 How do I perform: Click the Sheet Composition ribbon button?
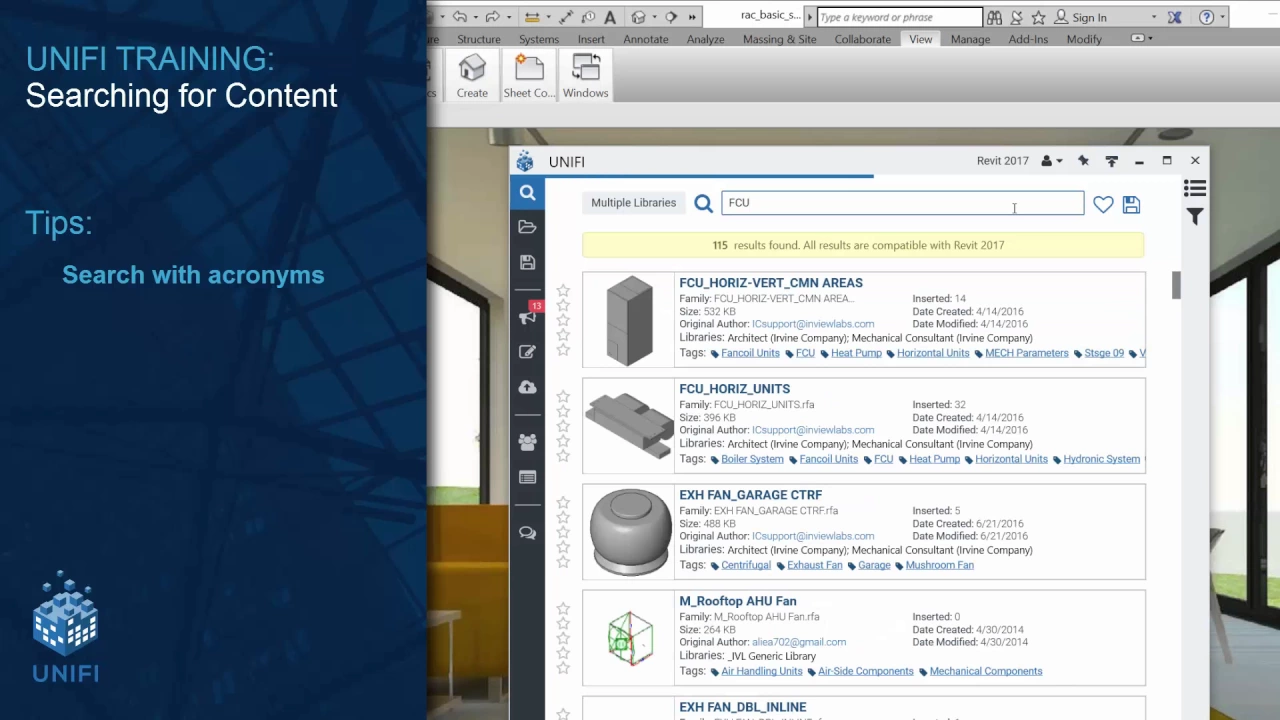coord(529,77)
